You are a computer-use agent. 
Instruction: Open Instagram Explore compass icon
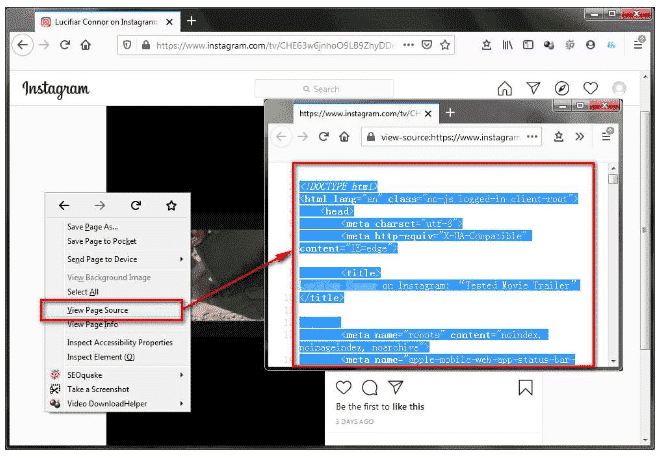[x=562, y=88]
